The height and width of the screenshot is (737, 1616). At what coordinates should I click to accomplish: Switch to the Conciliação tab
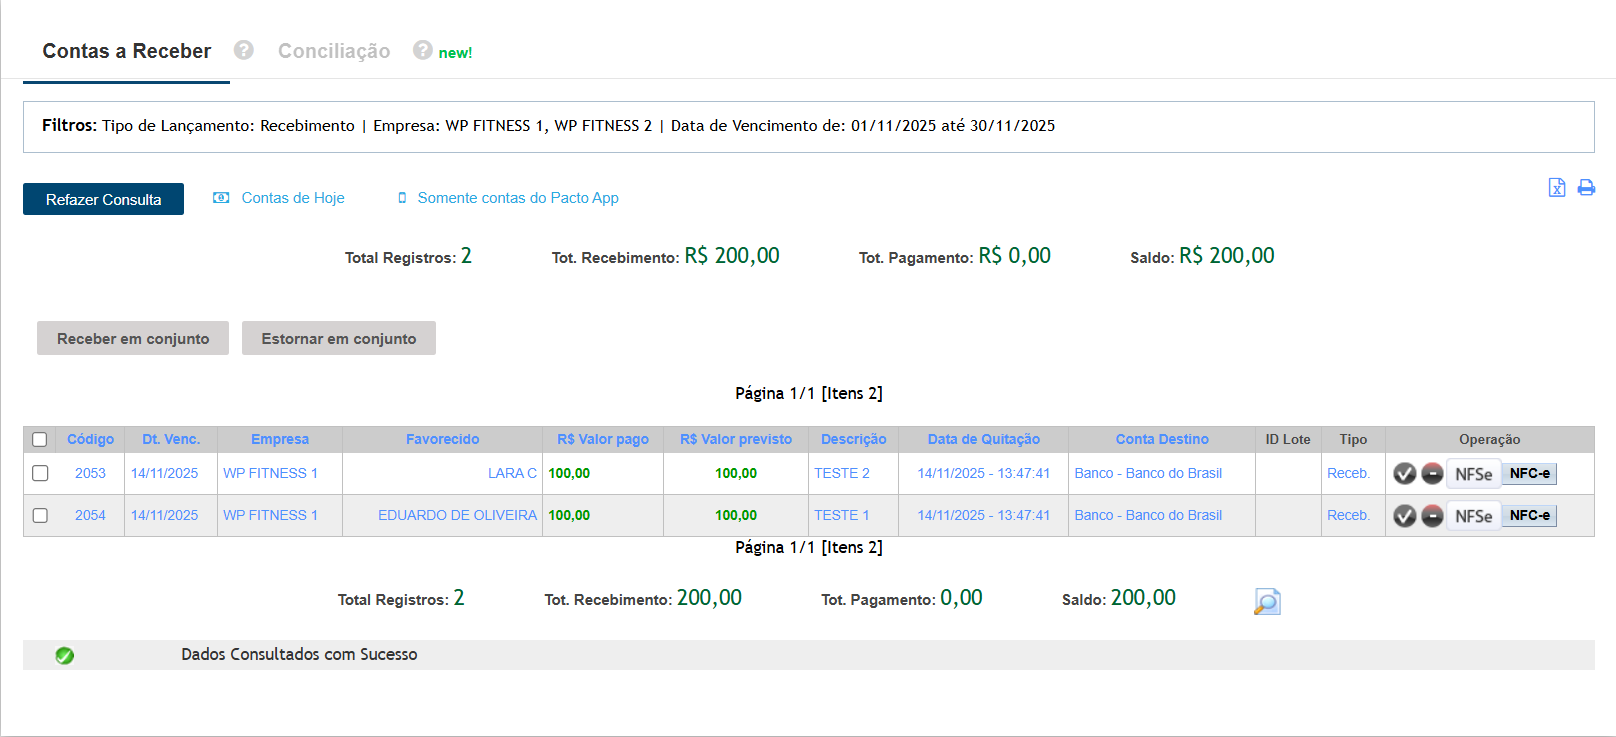pos(334,51)
